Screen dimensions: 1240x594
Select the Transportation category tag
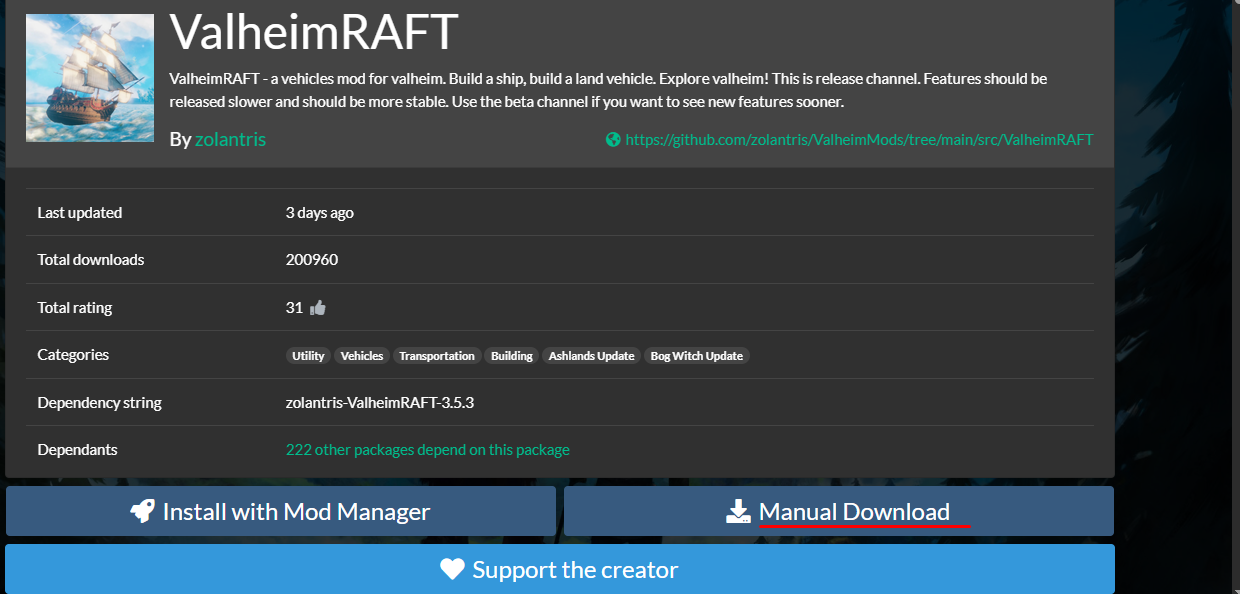click(437, 356)
